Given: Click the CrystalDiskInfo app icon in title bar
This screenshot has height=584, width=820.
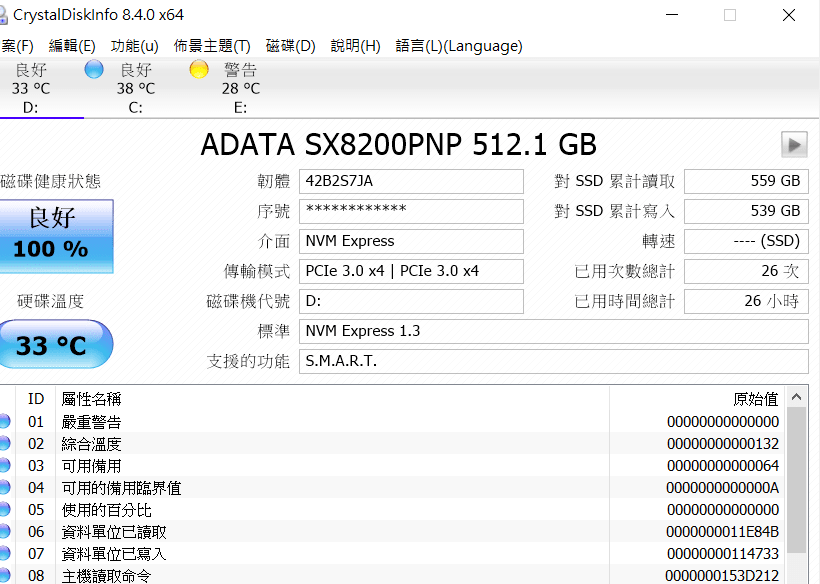Looking at the screenshot, I should click(3, 15).
